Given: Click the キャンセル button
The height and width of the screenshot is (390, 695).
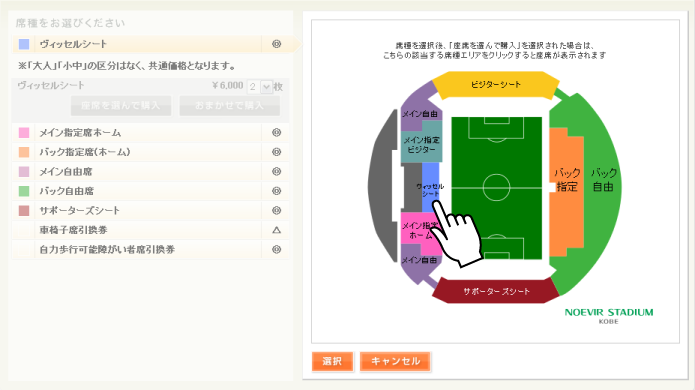Looking at the screenshot, I should [395, 361].
